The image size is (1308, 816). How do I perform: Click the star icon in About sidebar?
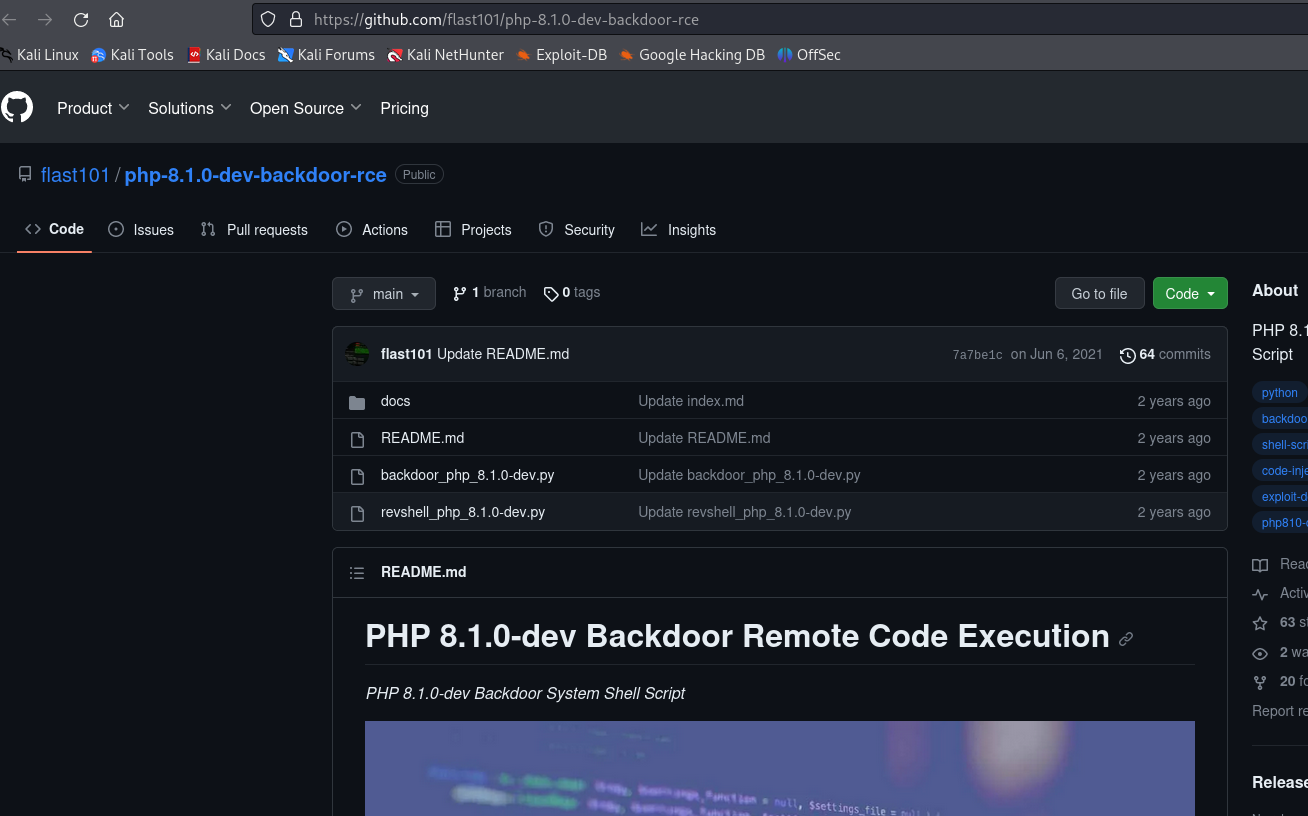coord(1260,623)
